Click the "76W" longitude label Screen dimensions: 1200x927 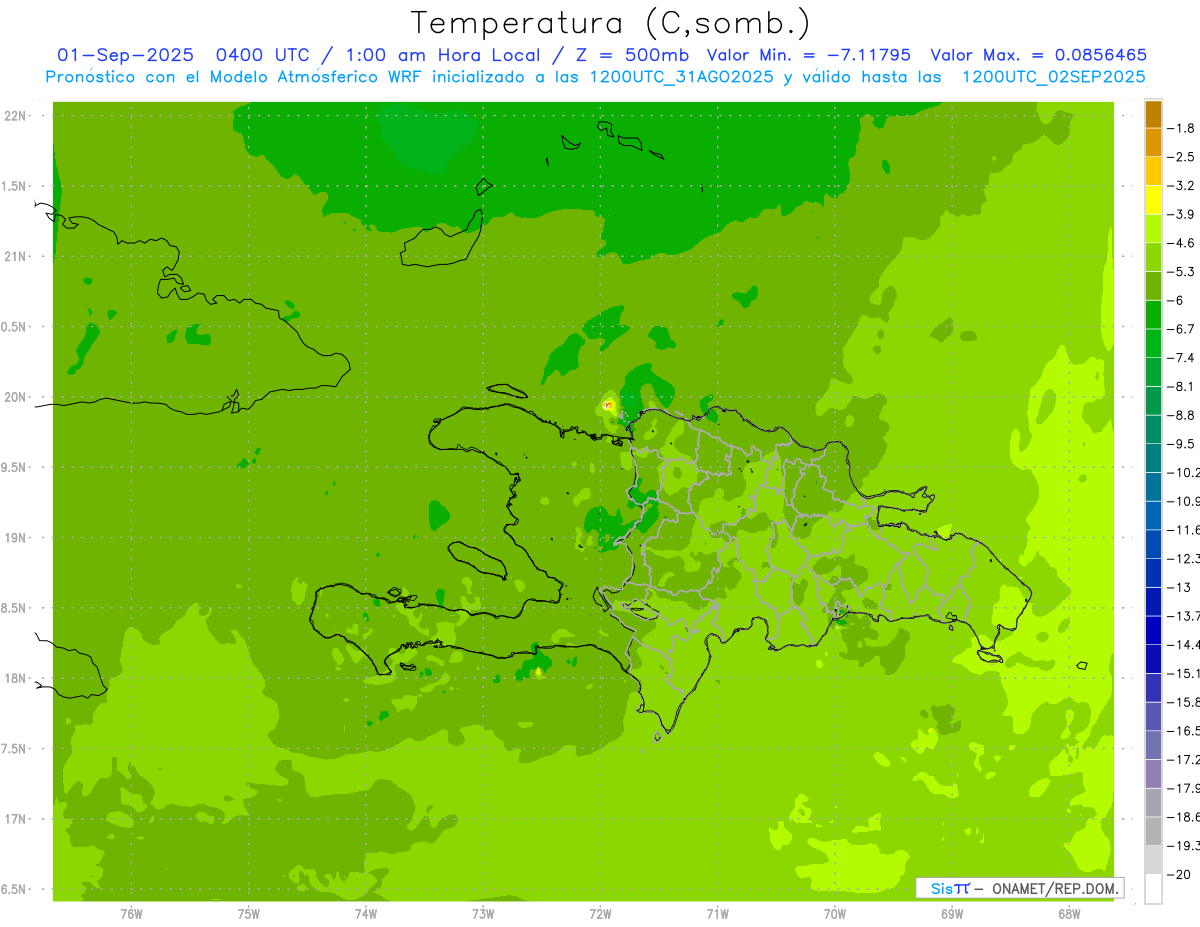(x=131, y=914)
